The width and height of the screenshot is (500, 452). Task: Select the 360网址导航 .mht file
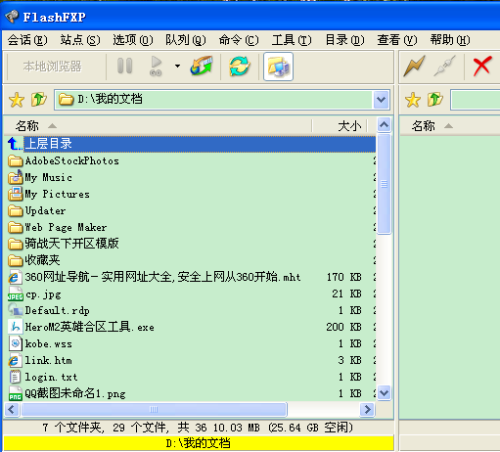pos(163,277)
